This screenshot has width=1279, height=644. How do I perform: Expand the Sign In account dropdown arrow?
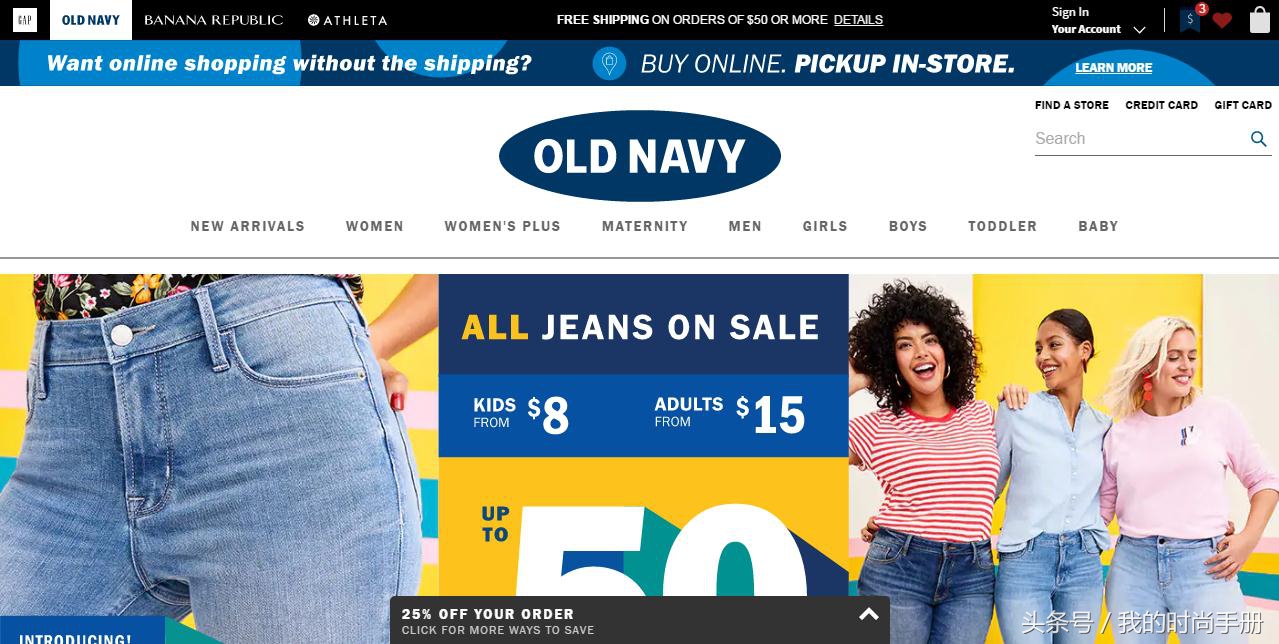[x=1139, y=30]
